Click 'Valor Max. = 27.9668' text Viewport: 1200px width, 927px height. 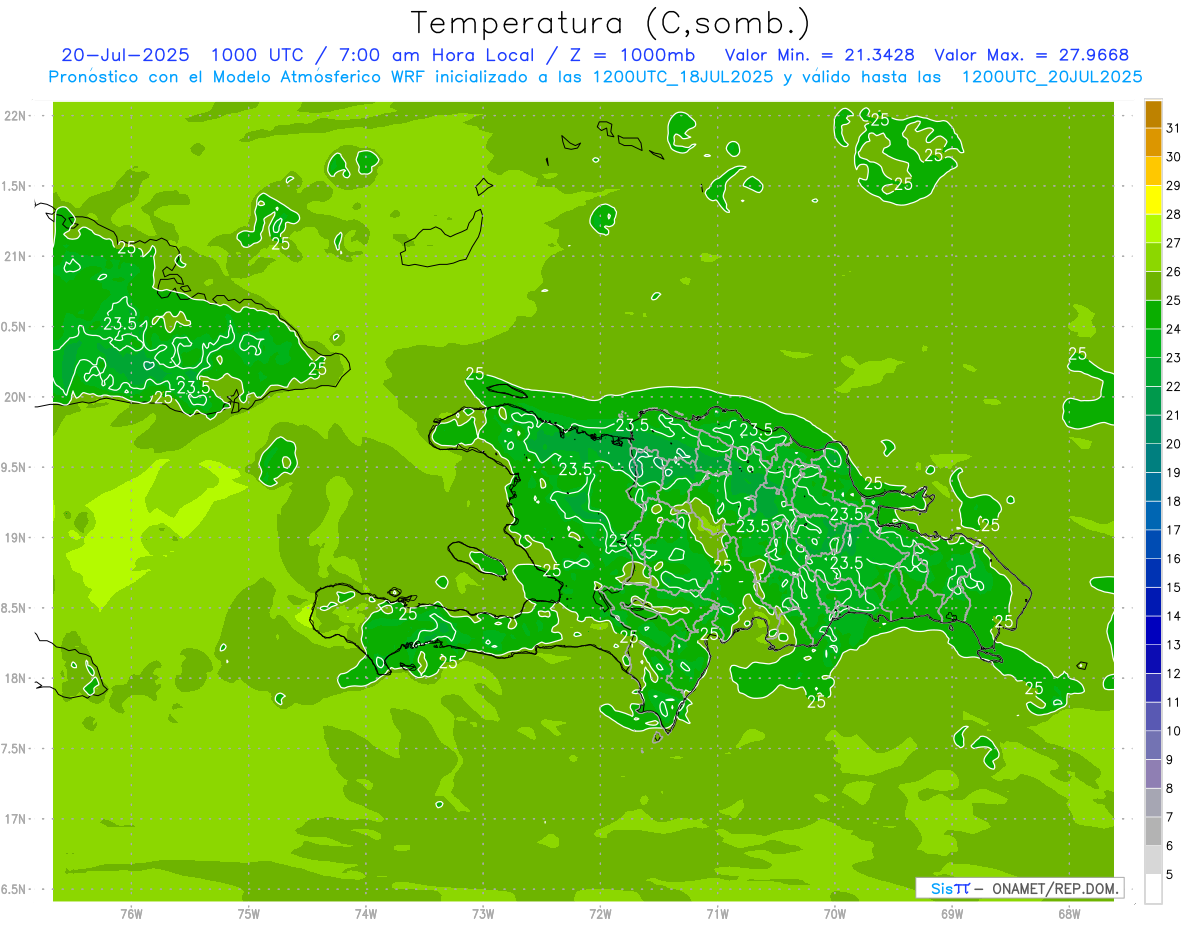[1031, 55]
